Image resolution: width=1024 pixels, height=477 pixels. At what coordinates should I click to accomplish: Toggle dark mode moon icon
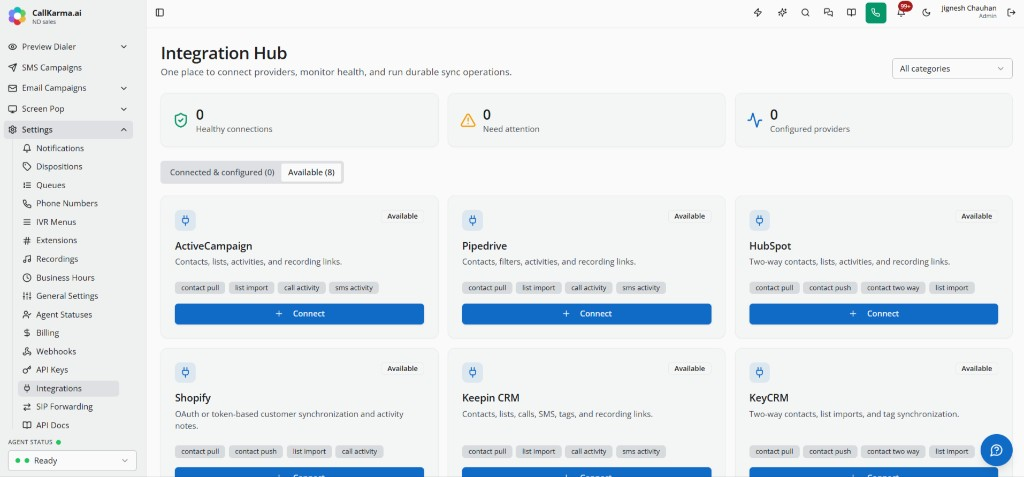926,12
